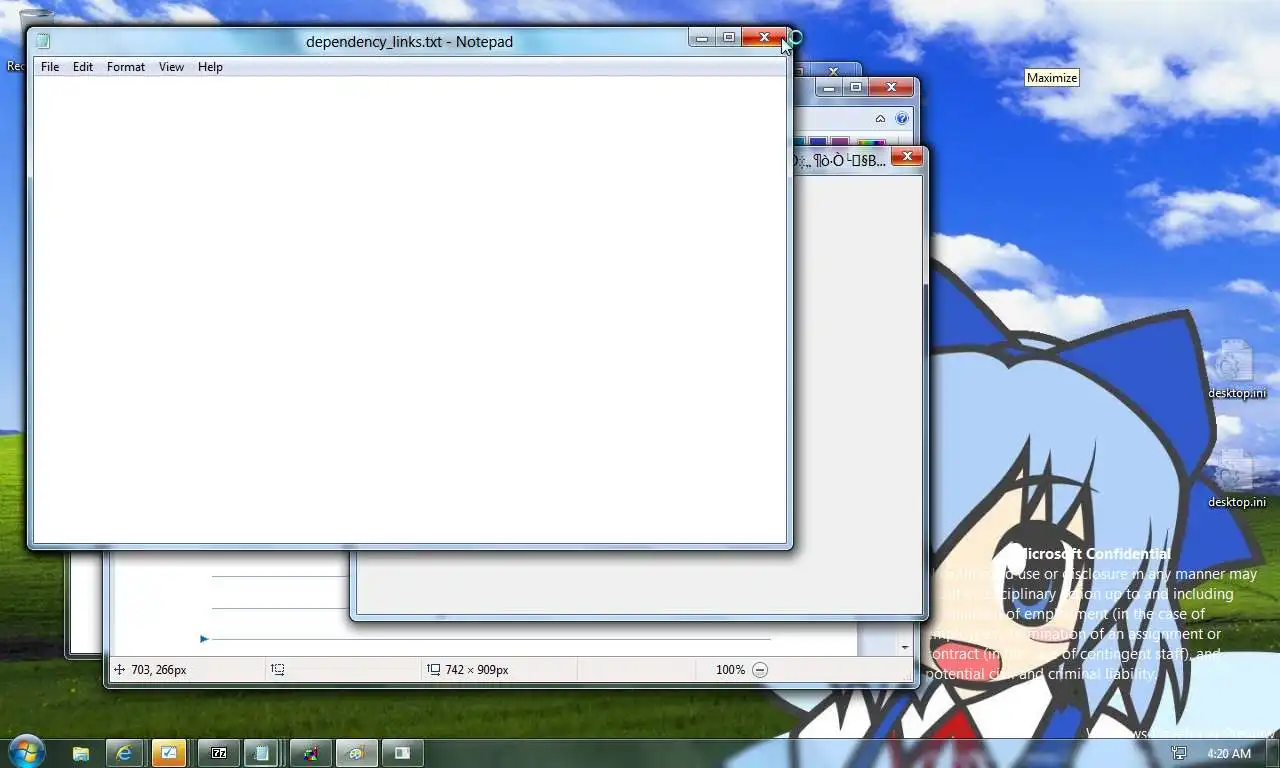This screenshot has height=768, width=1280.
Task: Click inside the Notepad text area
Action: click(410, 309)
